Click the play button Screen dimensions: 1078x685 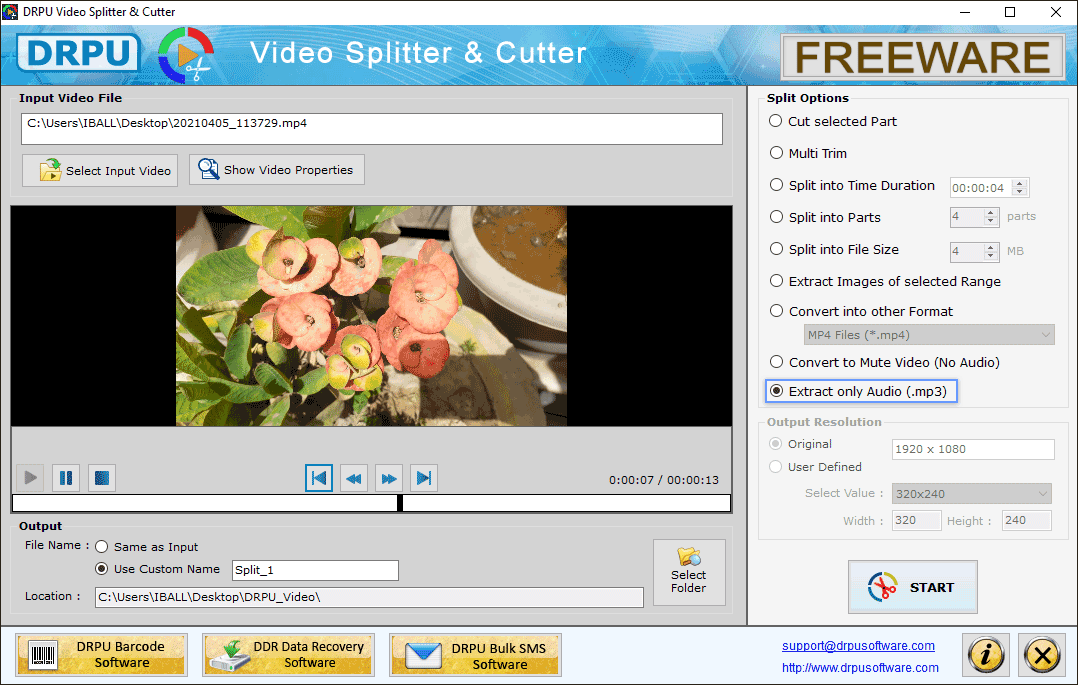coord(30,477)
